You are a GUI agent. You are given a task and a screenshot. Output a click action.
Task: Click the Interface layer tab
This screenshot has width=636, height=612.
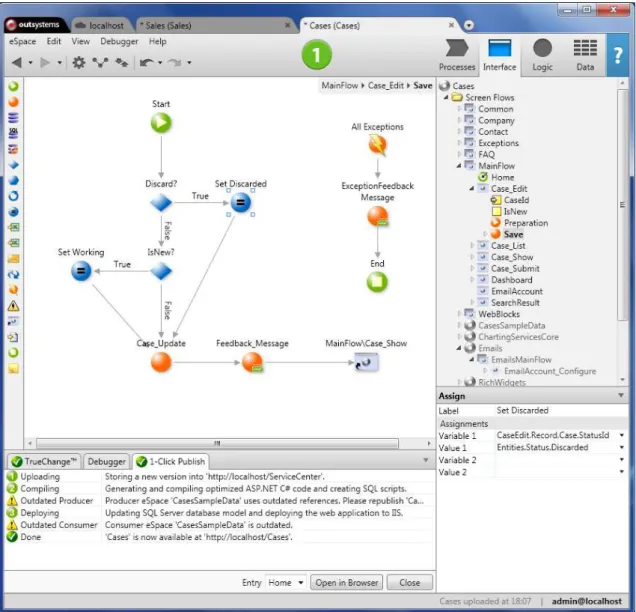[499, 55]
